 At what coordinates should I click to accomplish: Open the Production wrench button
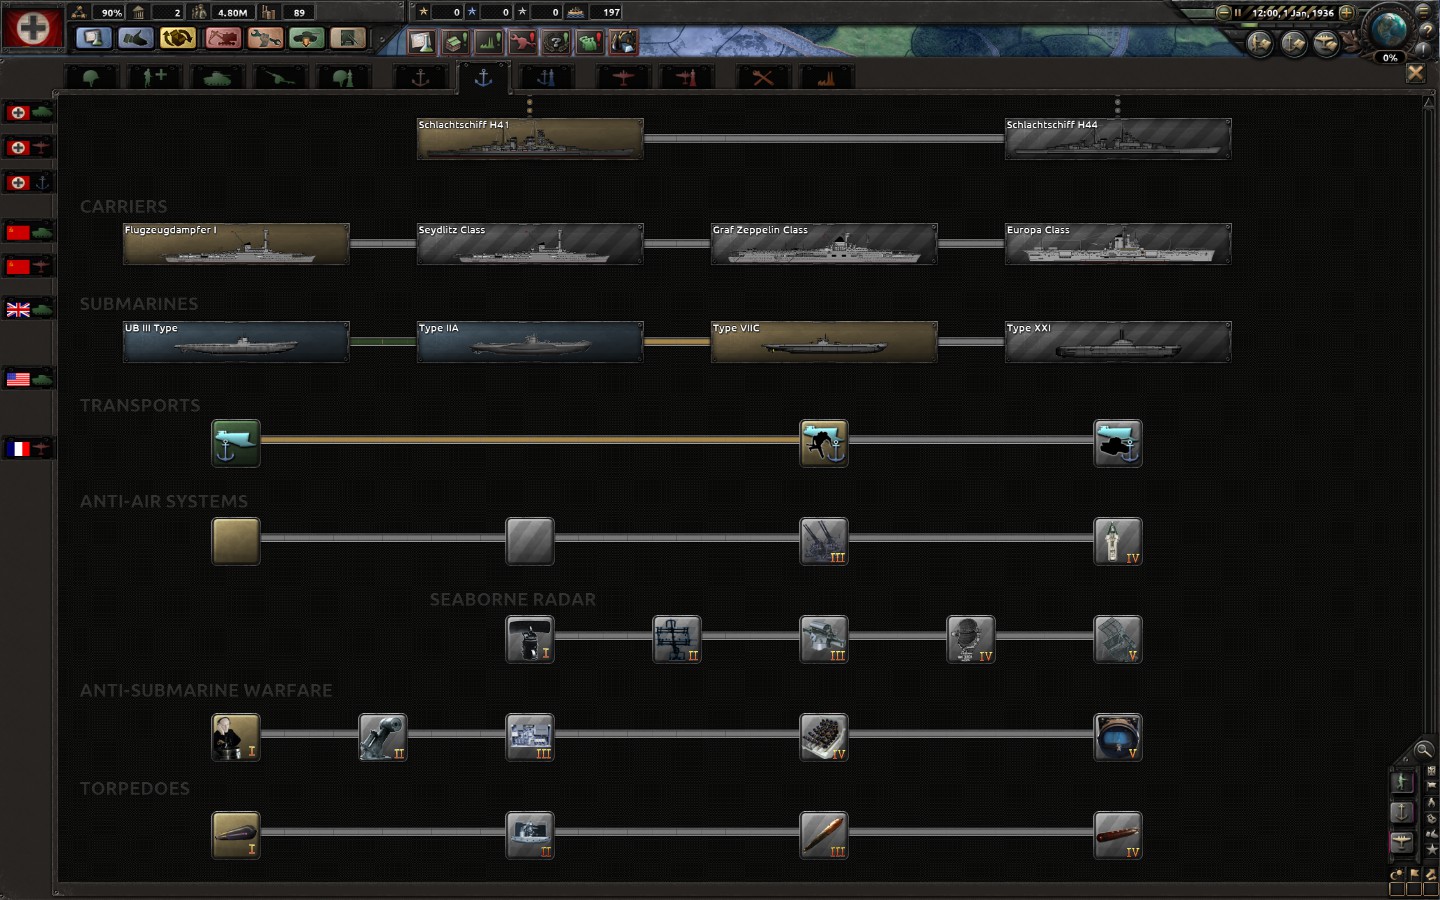pos(264,38)
